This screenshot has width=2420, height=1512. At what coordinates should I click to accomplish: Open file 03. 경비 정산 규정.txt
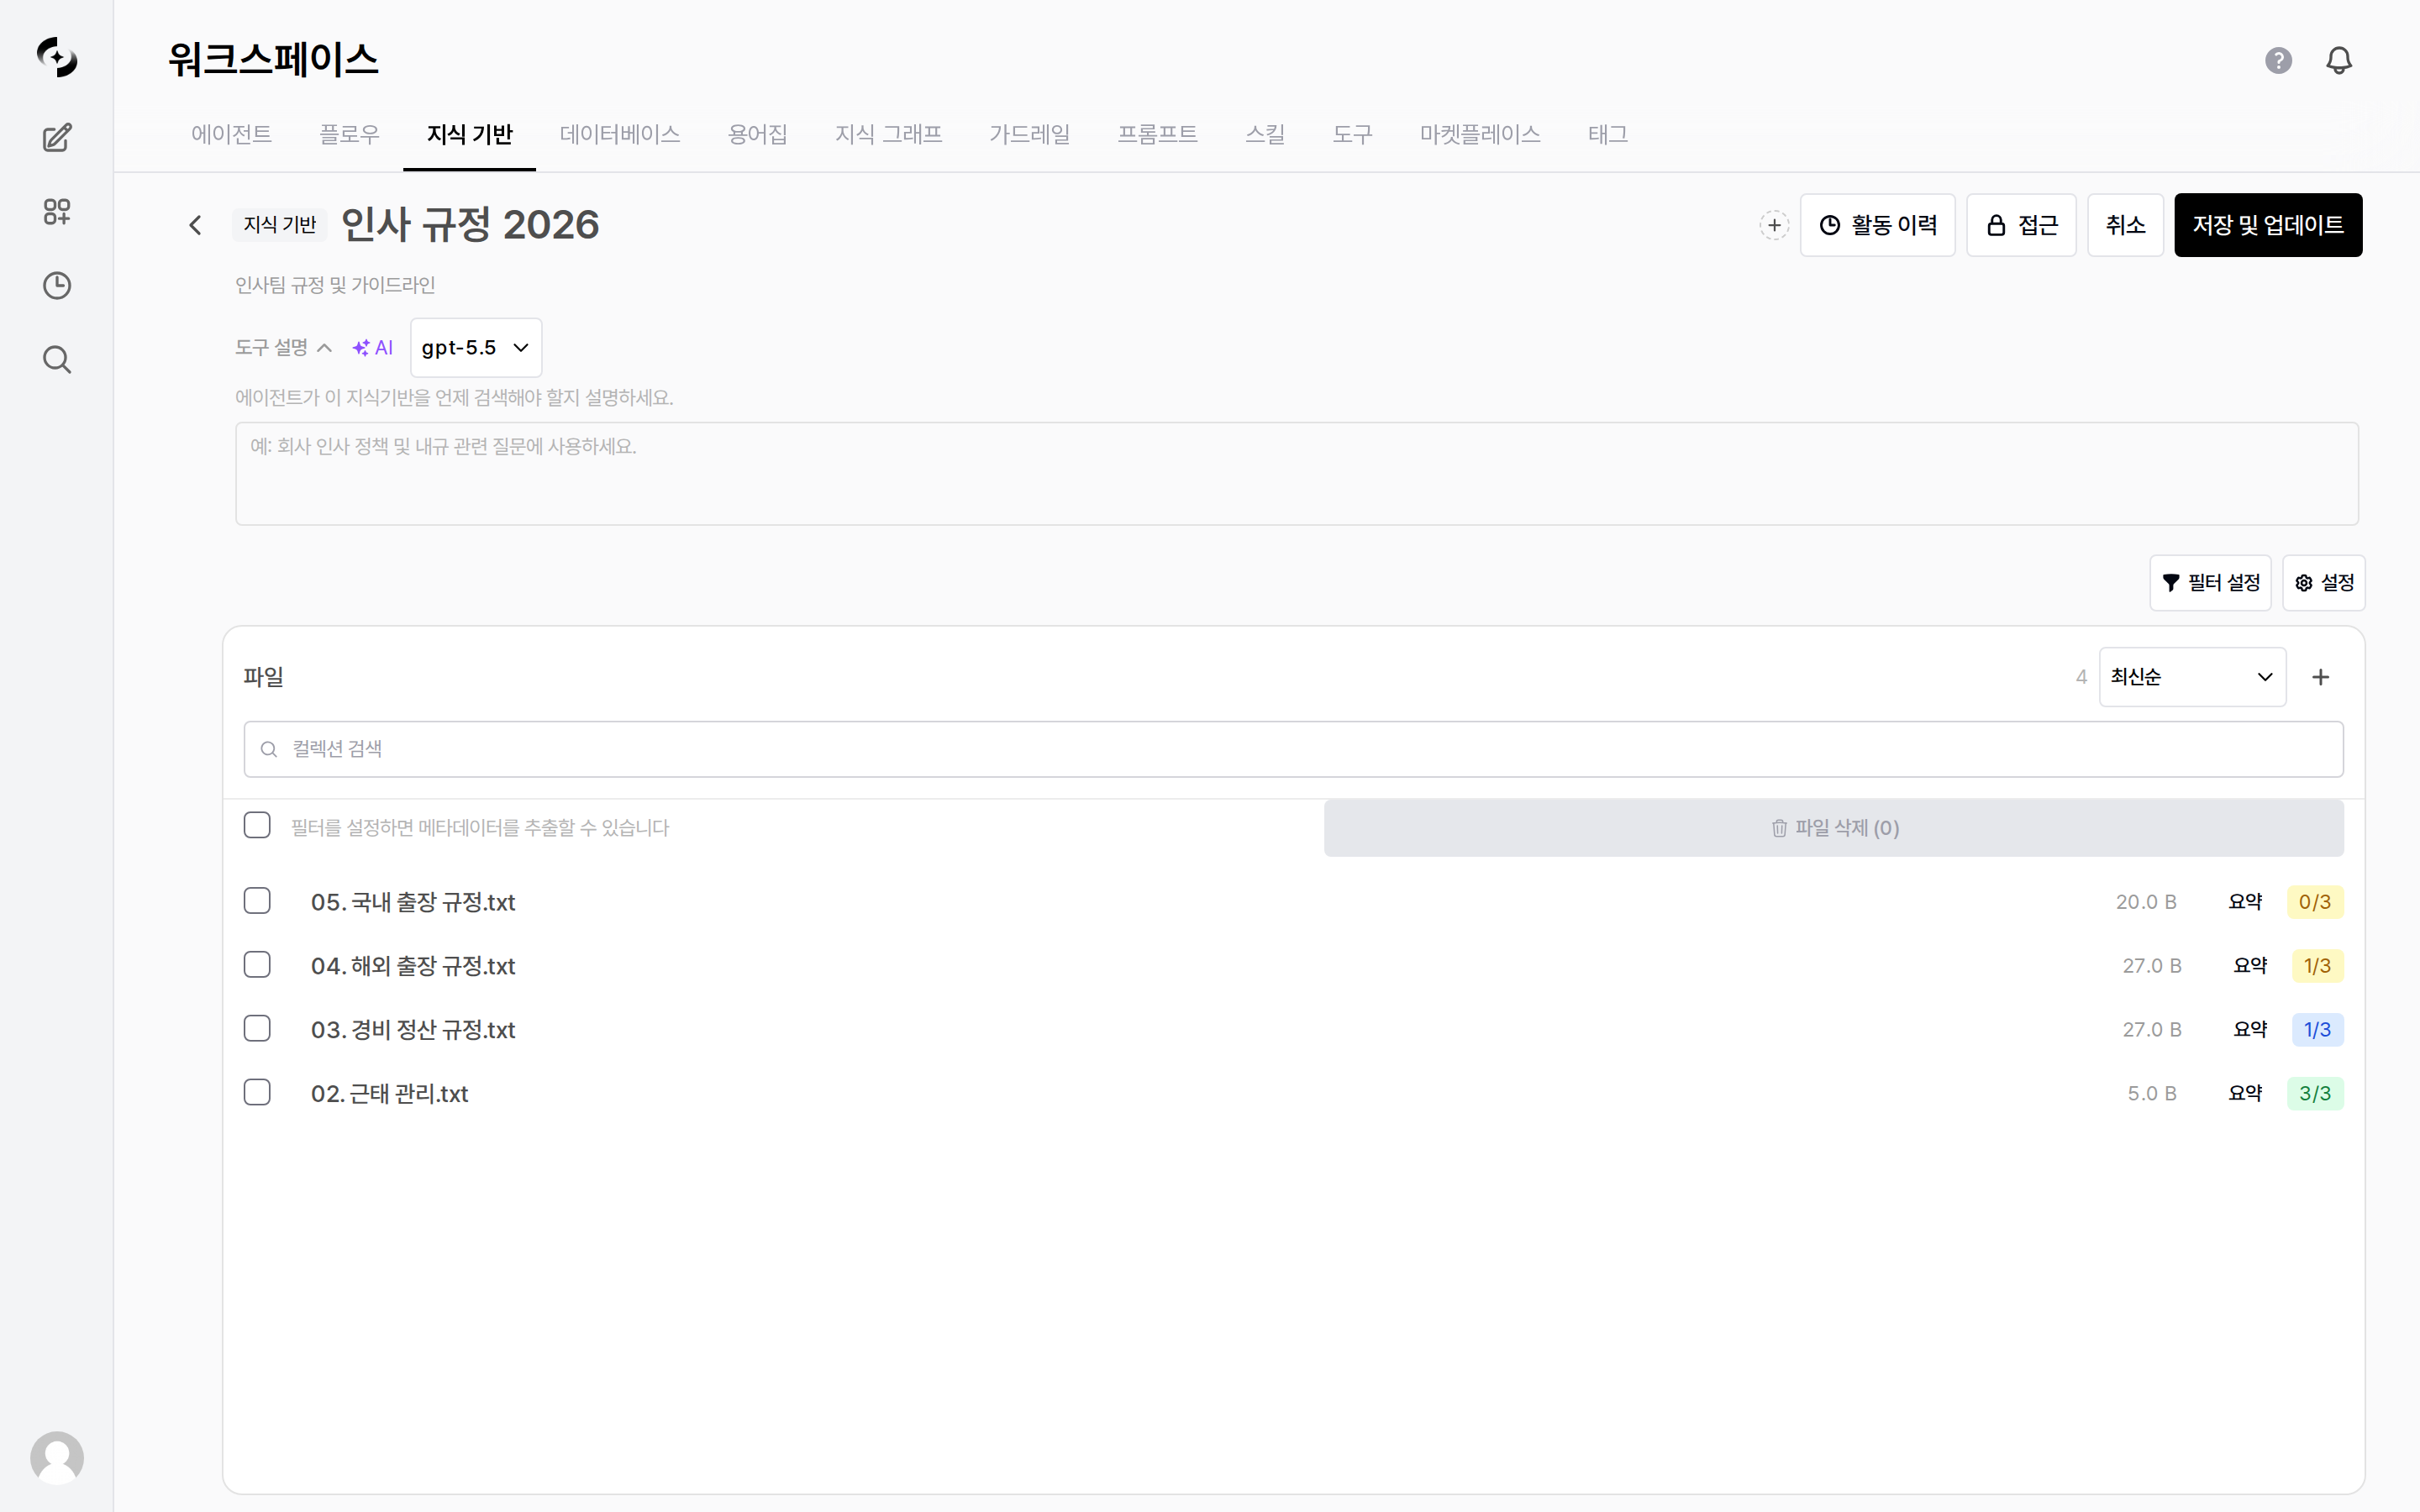413,1030
